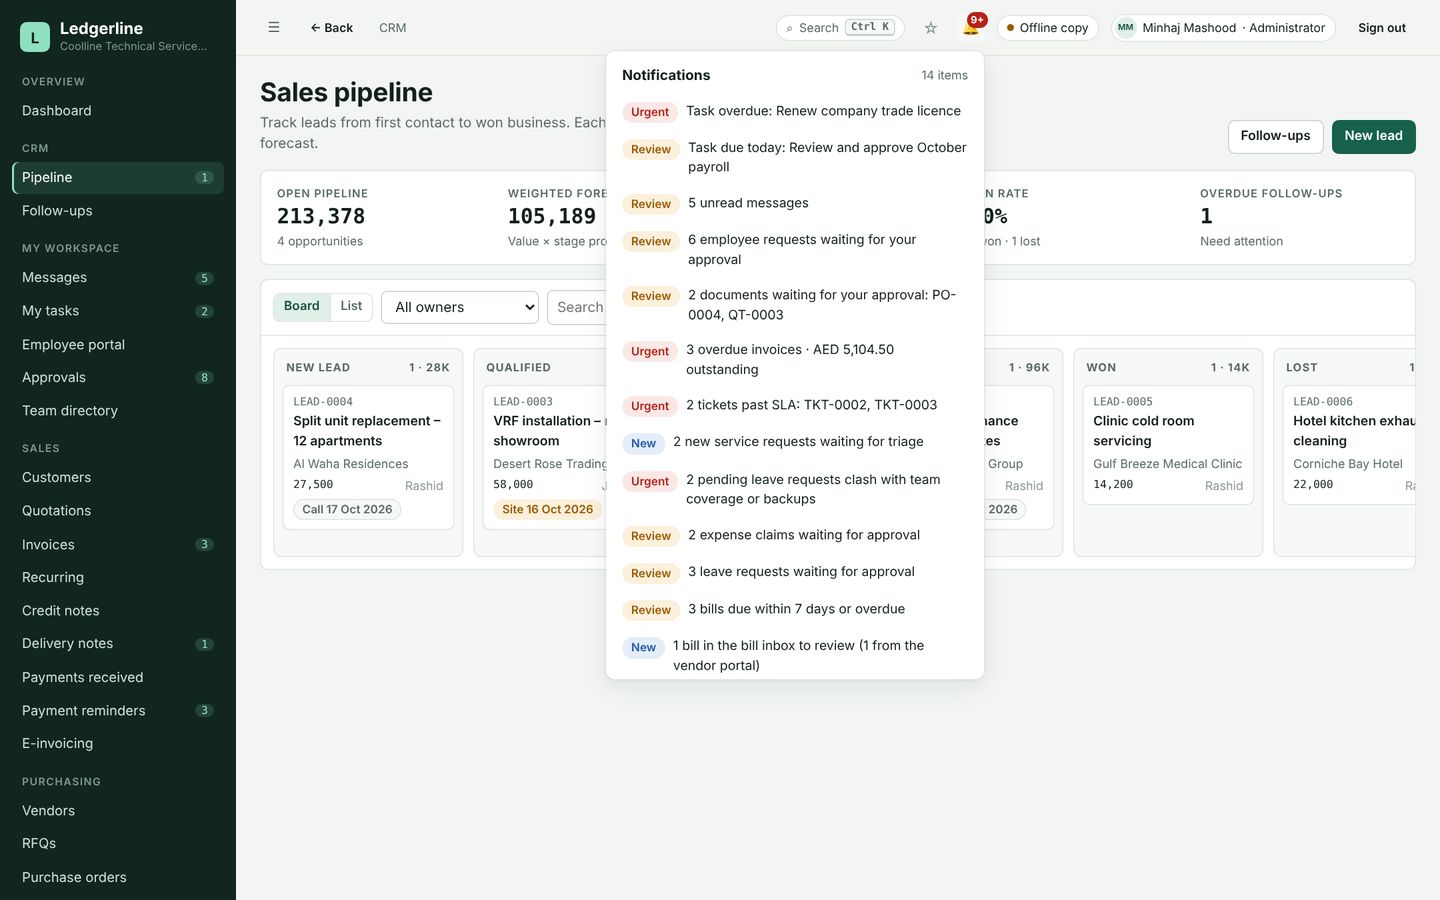Open Employee portal in the sidebar
This screenshot has height=900, width=1440.
[x=118, y=345]
